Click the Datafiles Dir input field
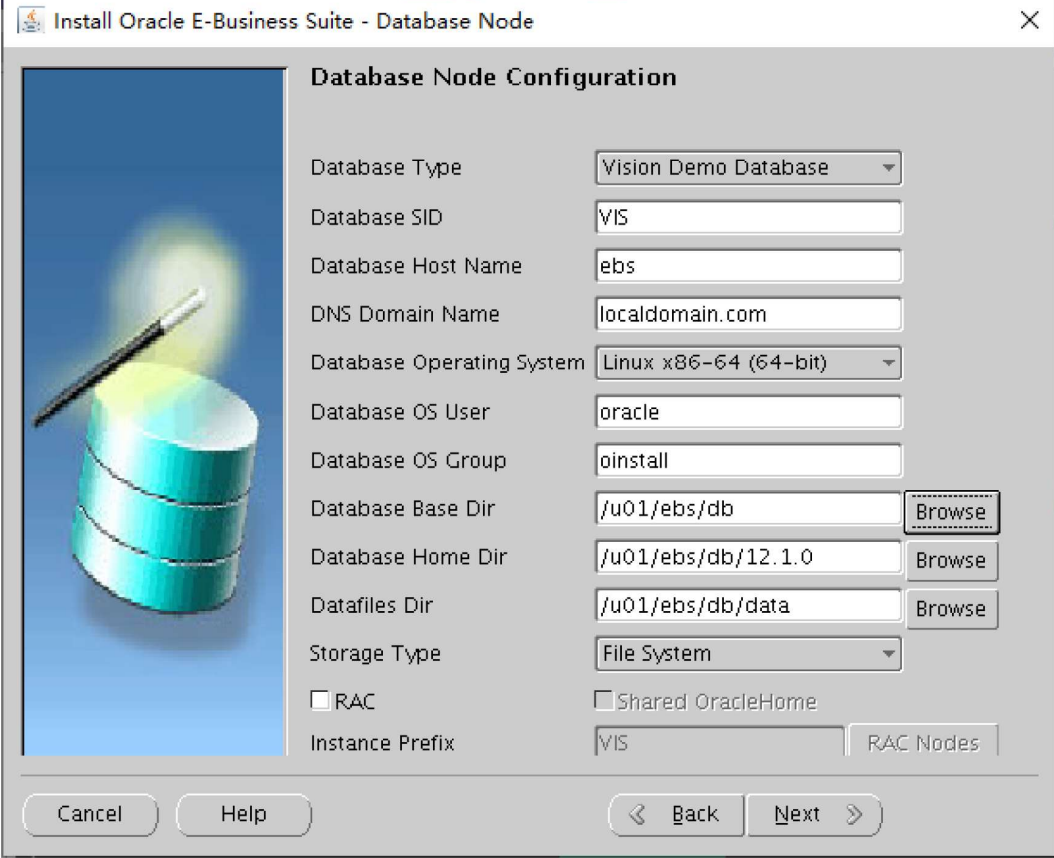1054x858 pixels. (x=748, y=605)
